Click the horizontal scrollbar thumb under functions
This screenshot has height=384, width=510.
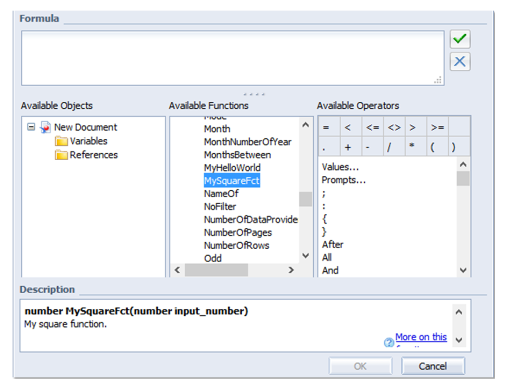coord(216,270)
